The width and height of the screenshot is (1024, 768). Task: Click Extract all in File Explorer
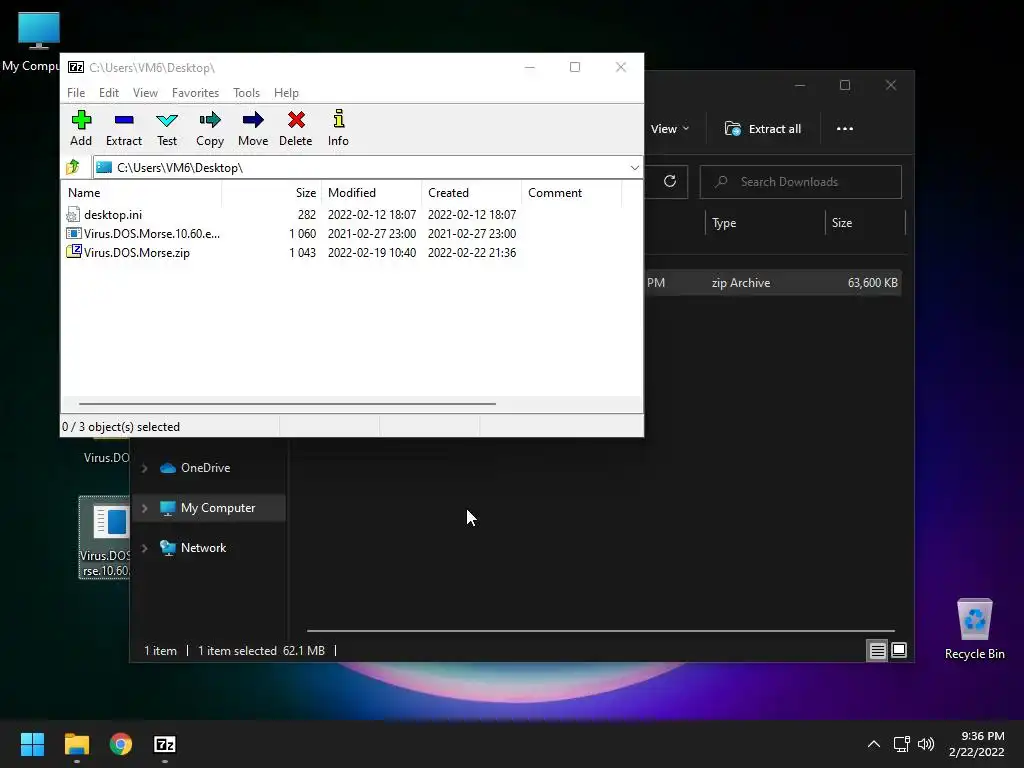[x=763, y=129]
